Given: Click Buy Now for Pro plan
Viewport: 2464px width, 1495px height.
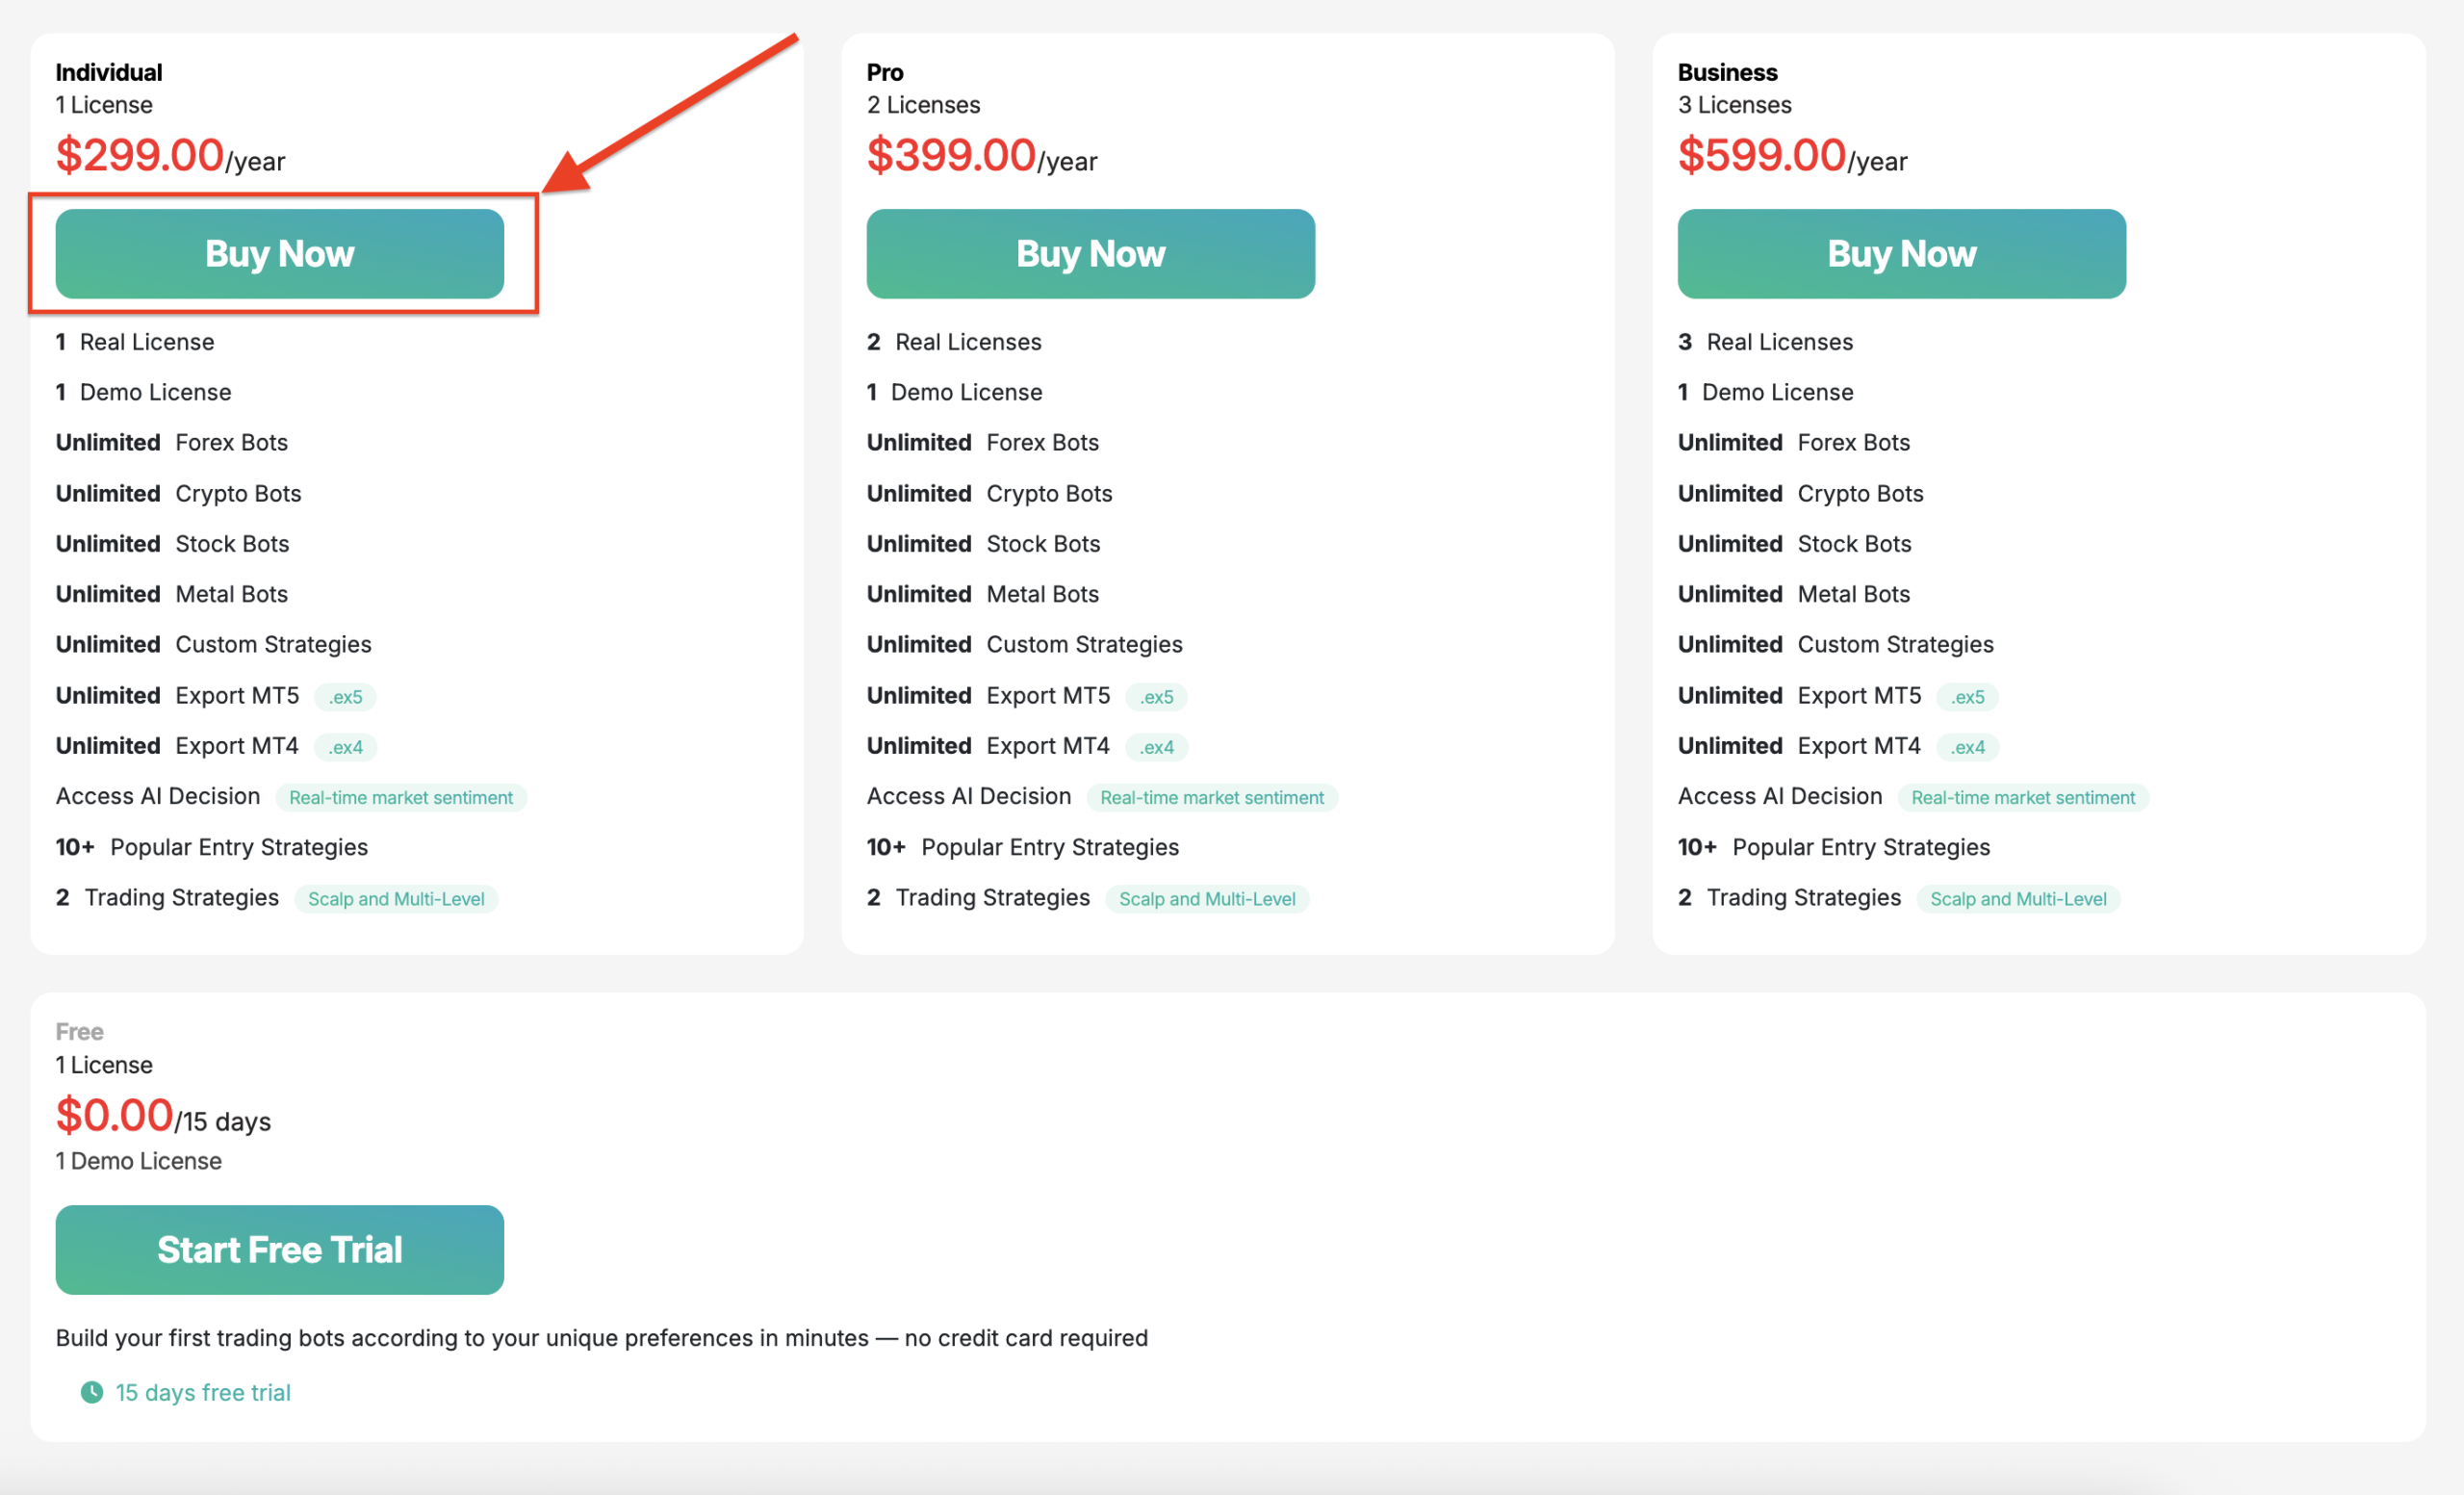Looking at the screenshot, I should point(1090,254).
